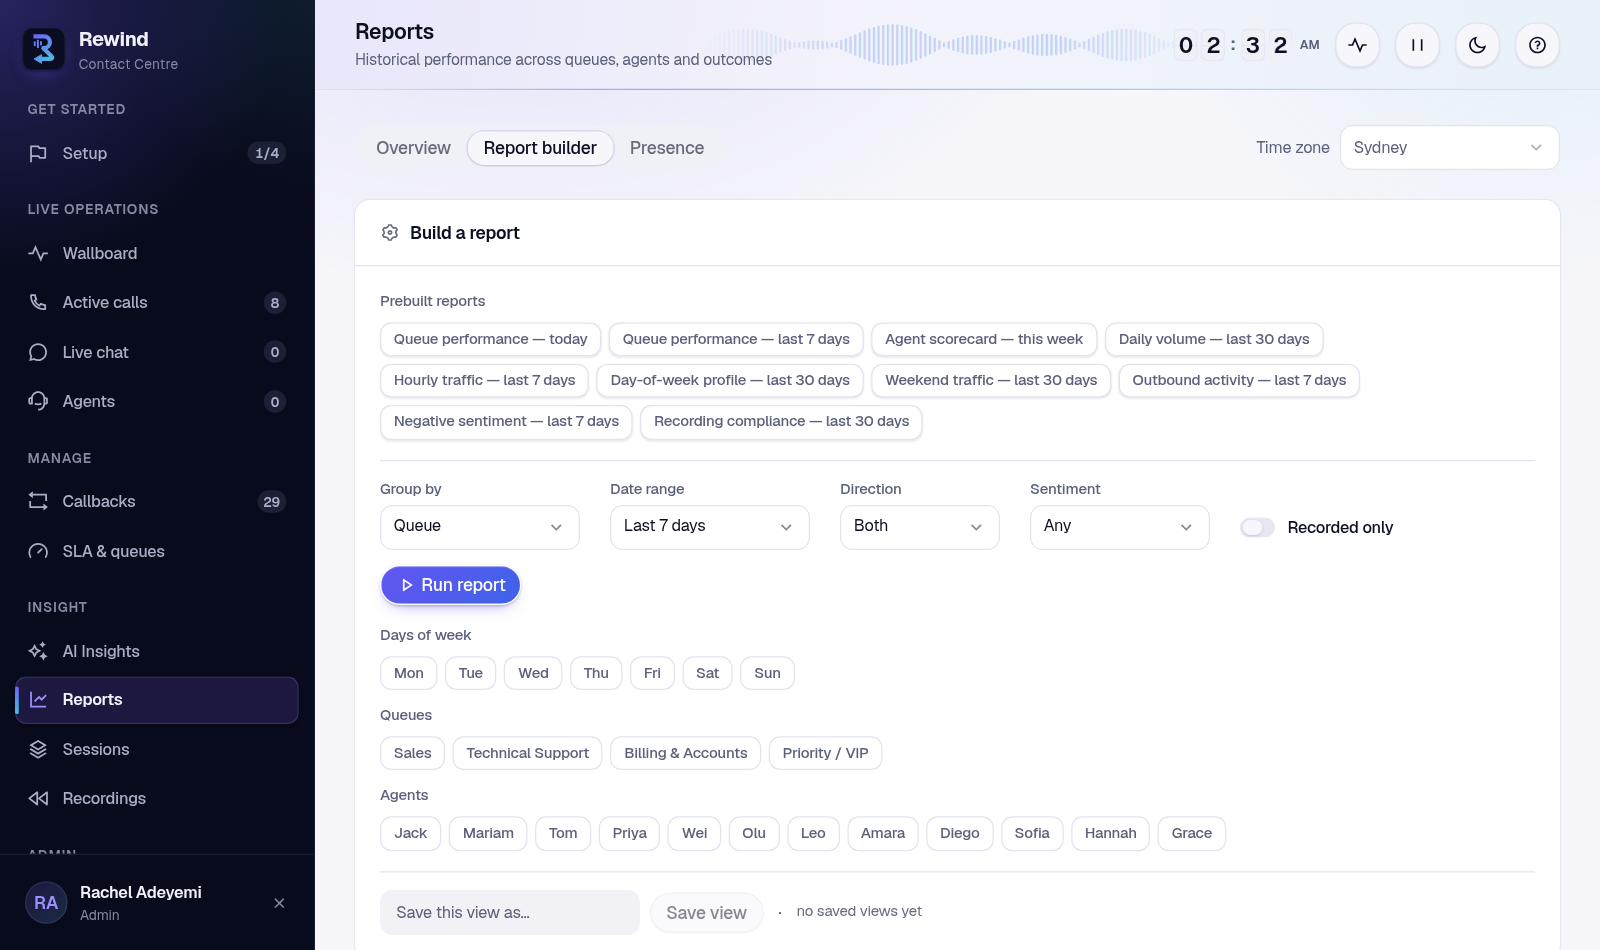
Task: Open Live chat in sidebar
Action: click(x=157, y=352)
